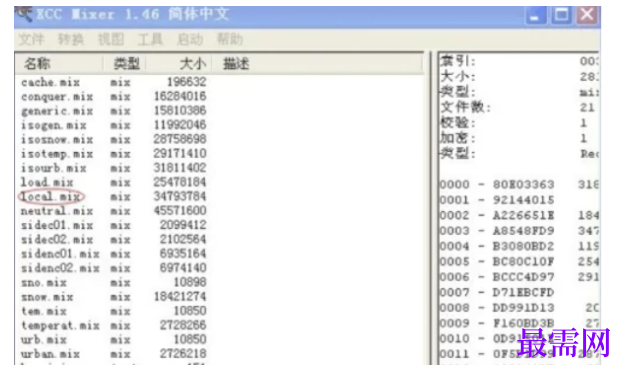This screenshot has width=629, height=374.
Task: Minimize the XCC Mixer window
Action: click(535, 16)
